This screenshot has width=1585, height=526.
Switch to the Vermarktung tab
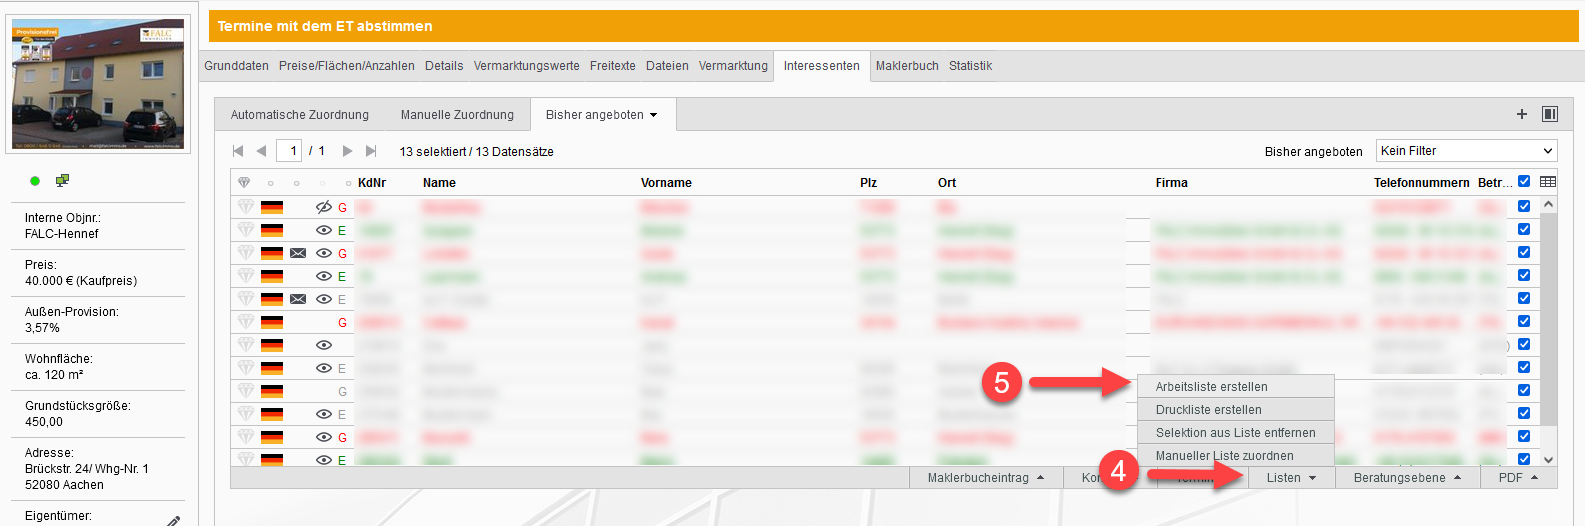pyautogui.click(x=733, y=66)
